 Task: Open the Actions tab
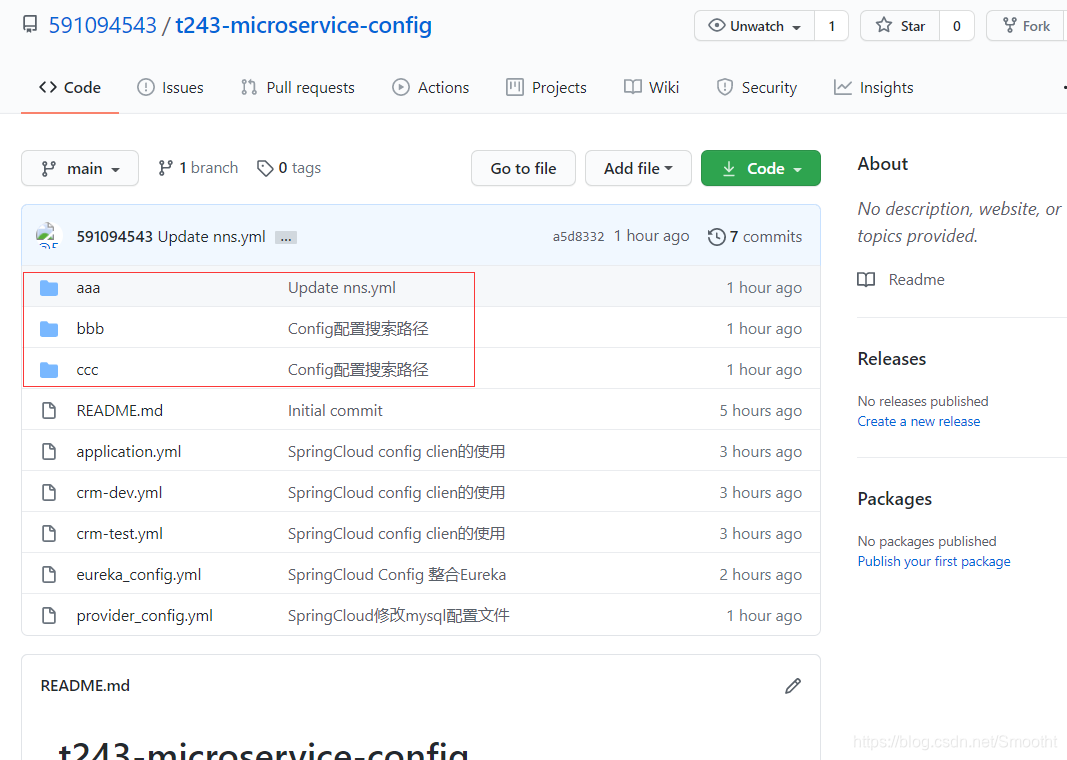[x=431, y=88]
